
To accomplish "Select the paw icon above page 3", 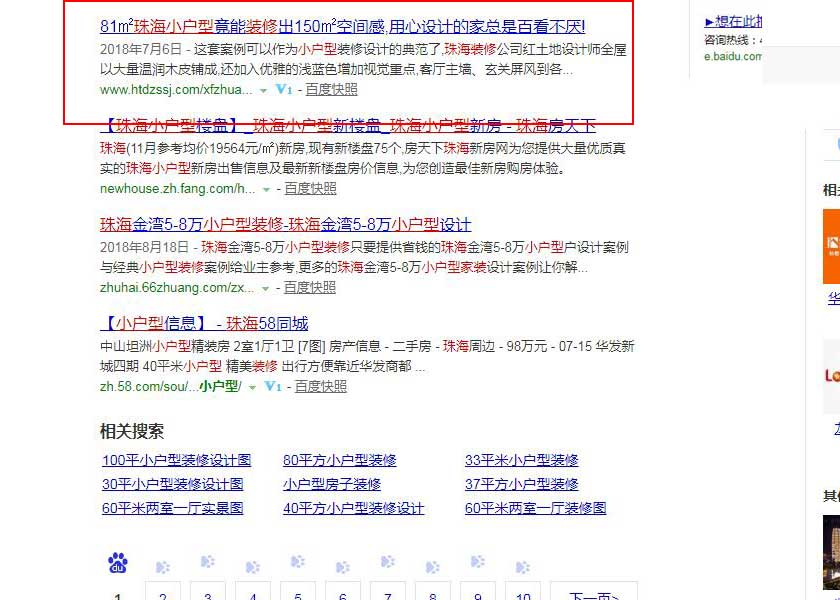I will click(x=208, y=561).
